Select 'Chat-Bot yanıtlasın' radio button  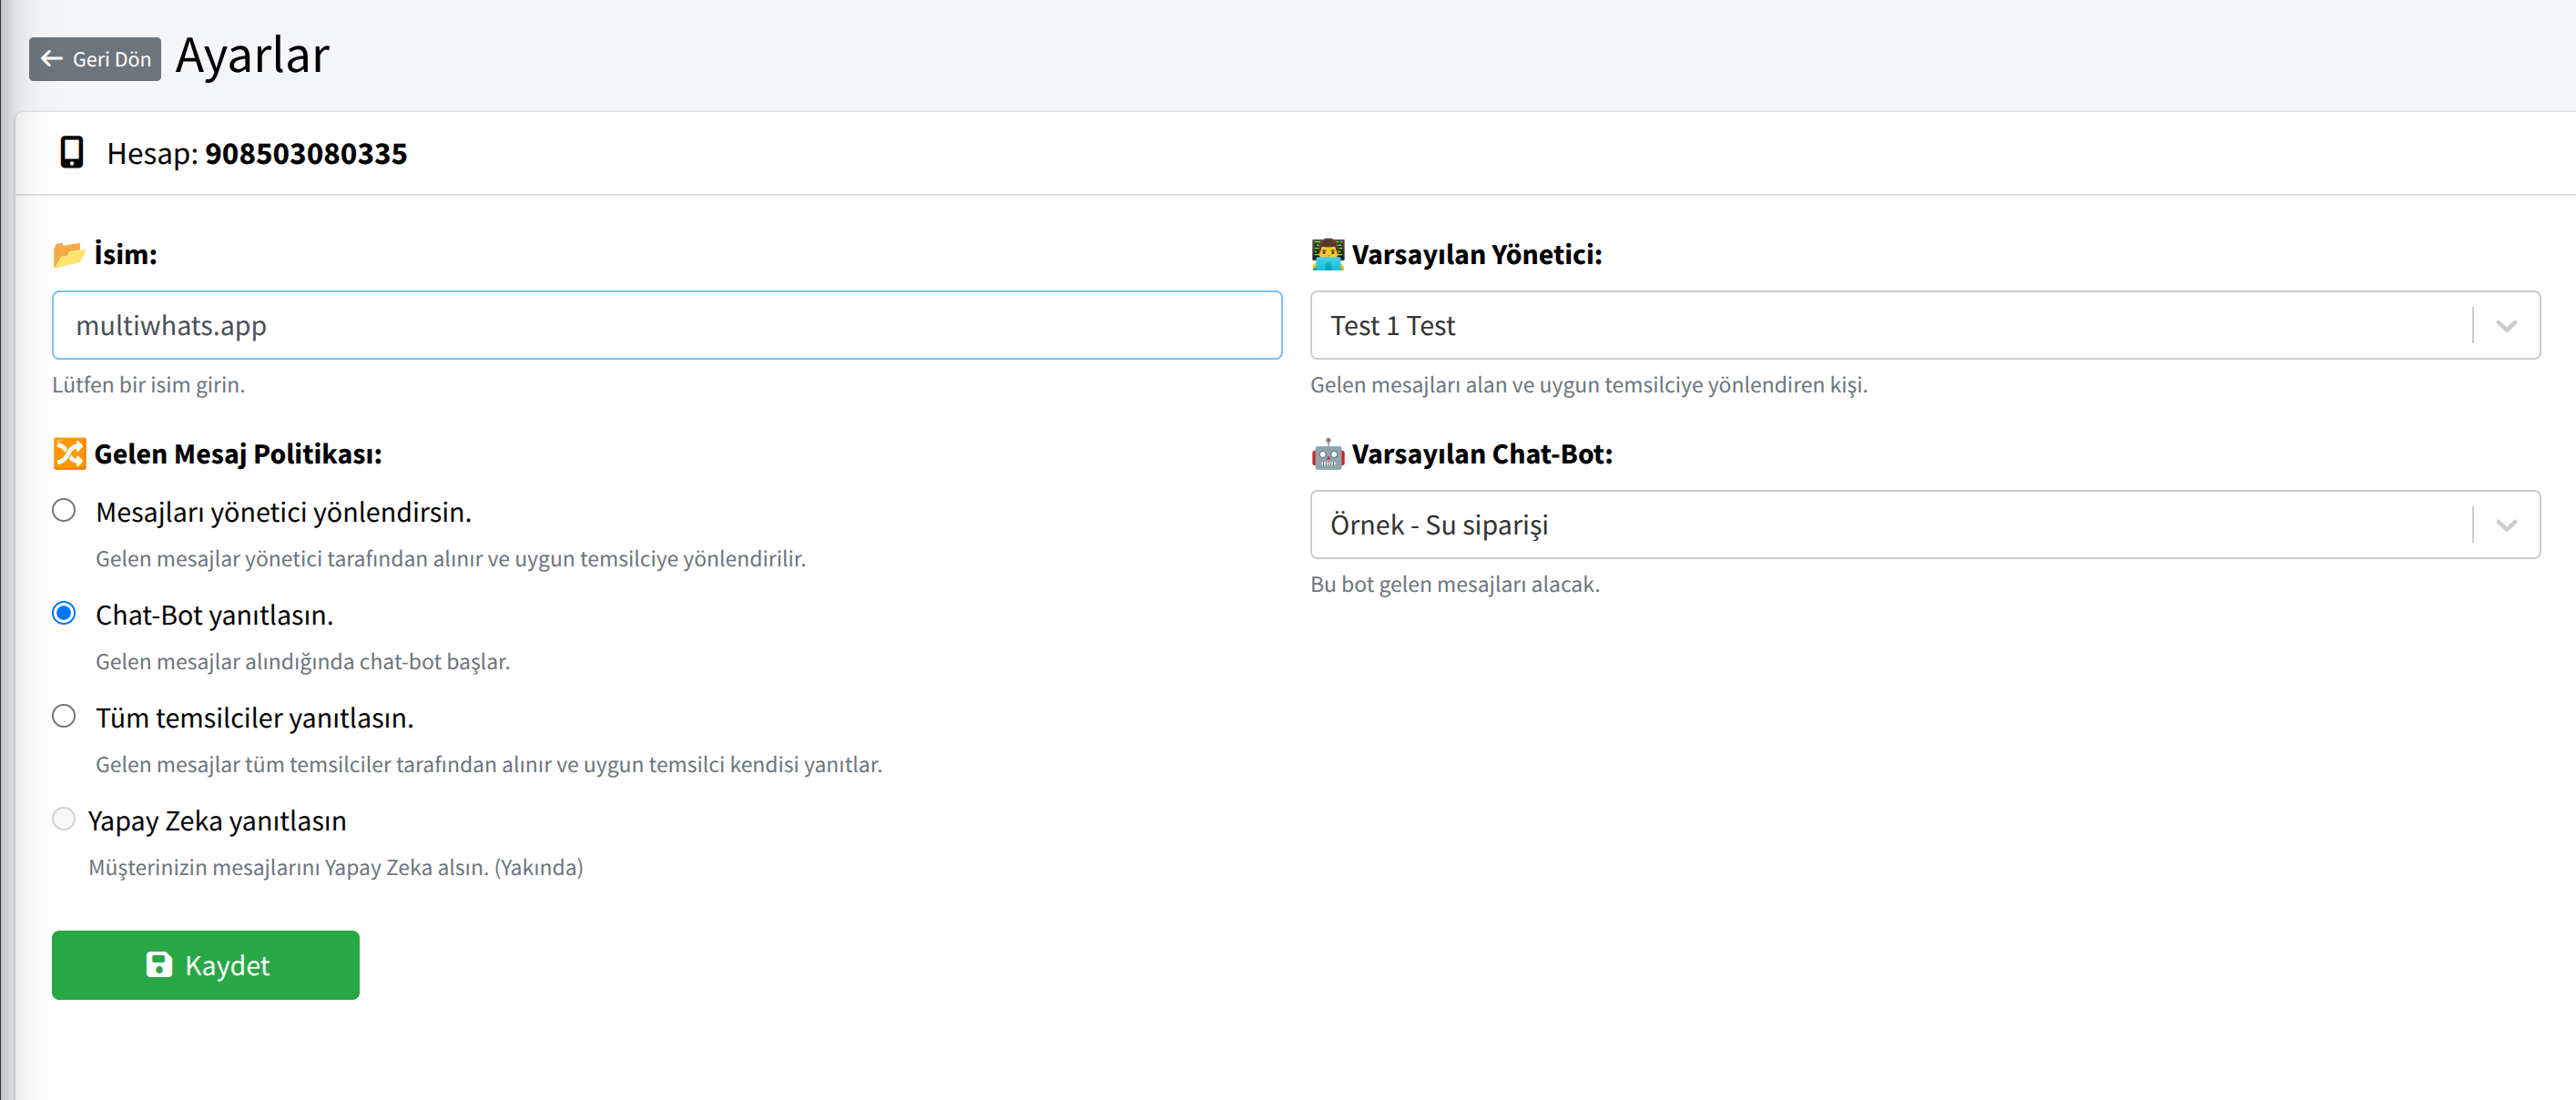(64, 614)
